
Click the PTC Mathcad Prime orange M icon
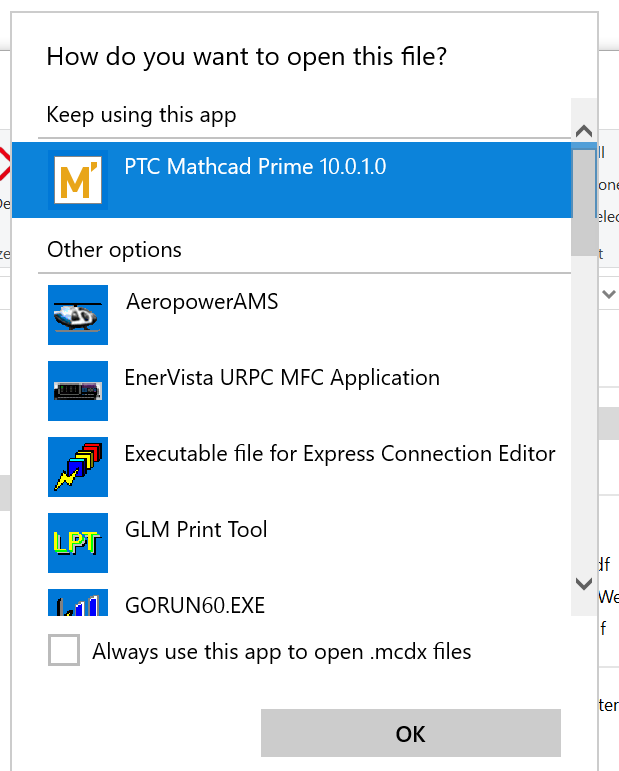click(x=77, y=180)
